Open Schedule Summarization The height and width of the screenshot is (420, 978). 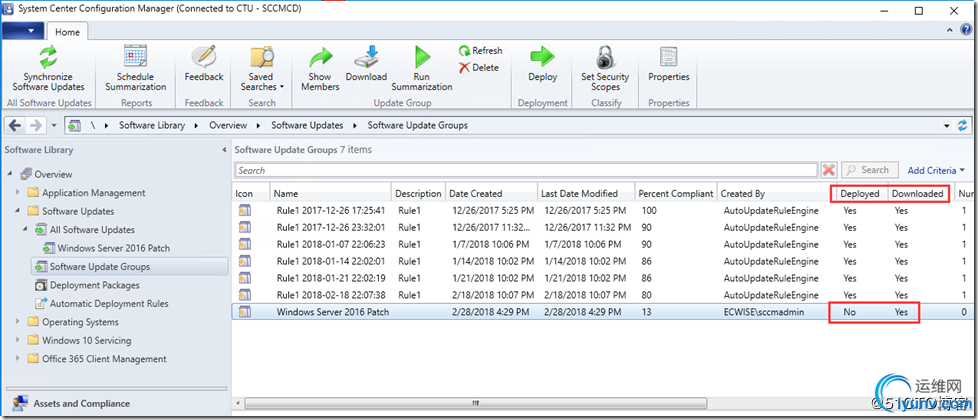[135, 69]
